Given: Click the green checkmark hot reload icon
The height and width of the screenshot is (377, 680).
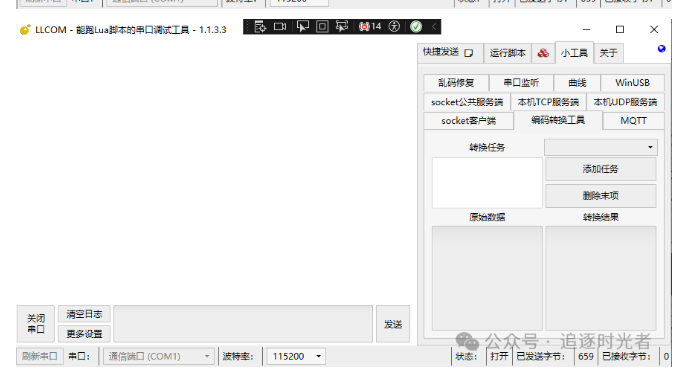Looking at the screenshot, I should (416, 27).
